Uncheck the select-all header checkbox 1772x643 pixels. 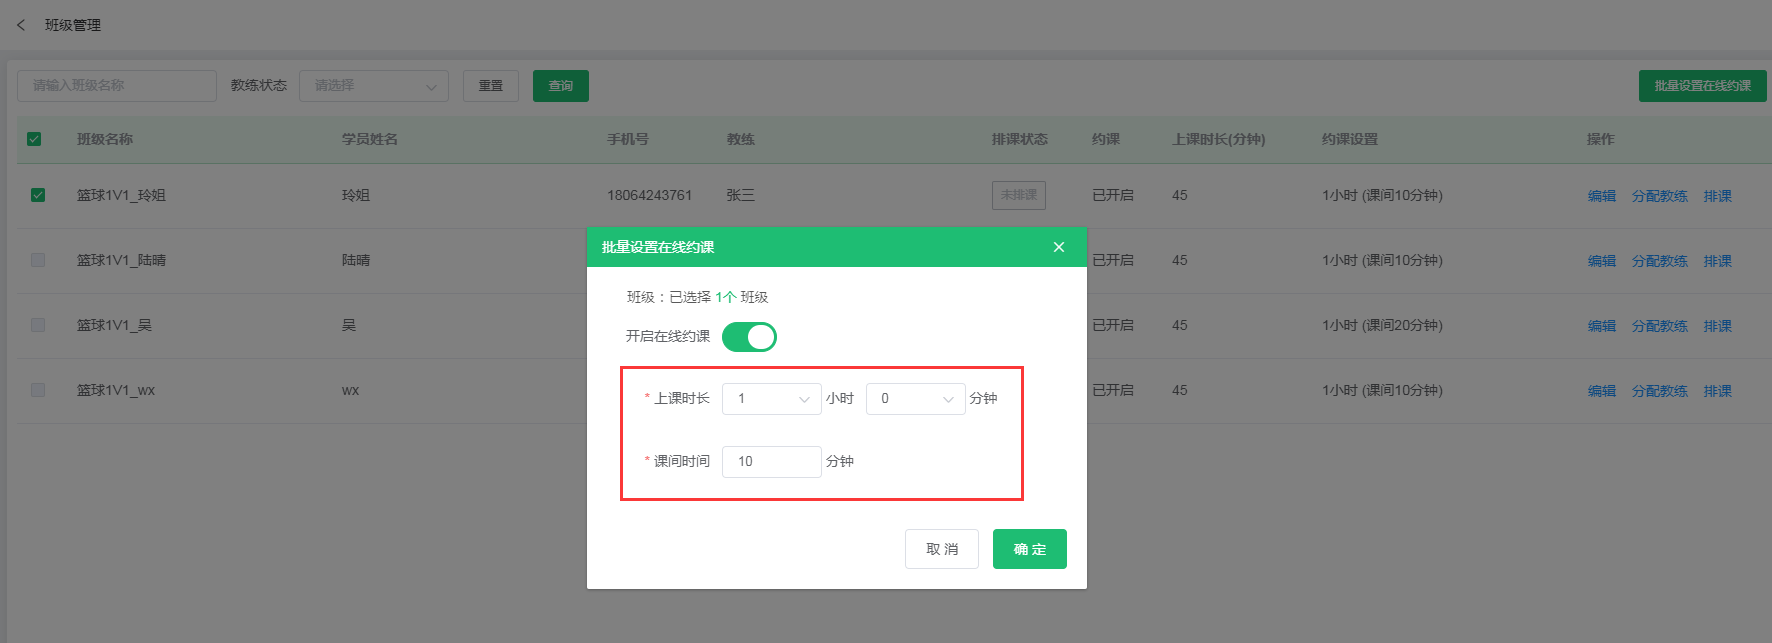pos(34,139)
